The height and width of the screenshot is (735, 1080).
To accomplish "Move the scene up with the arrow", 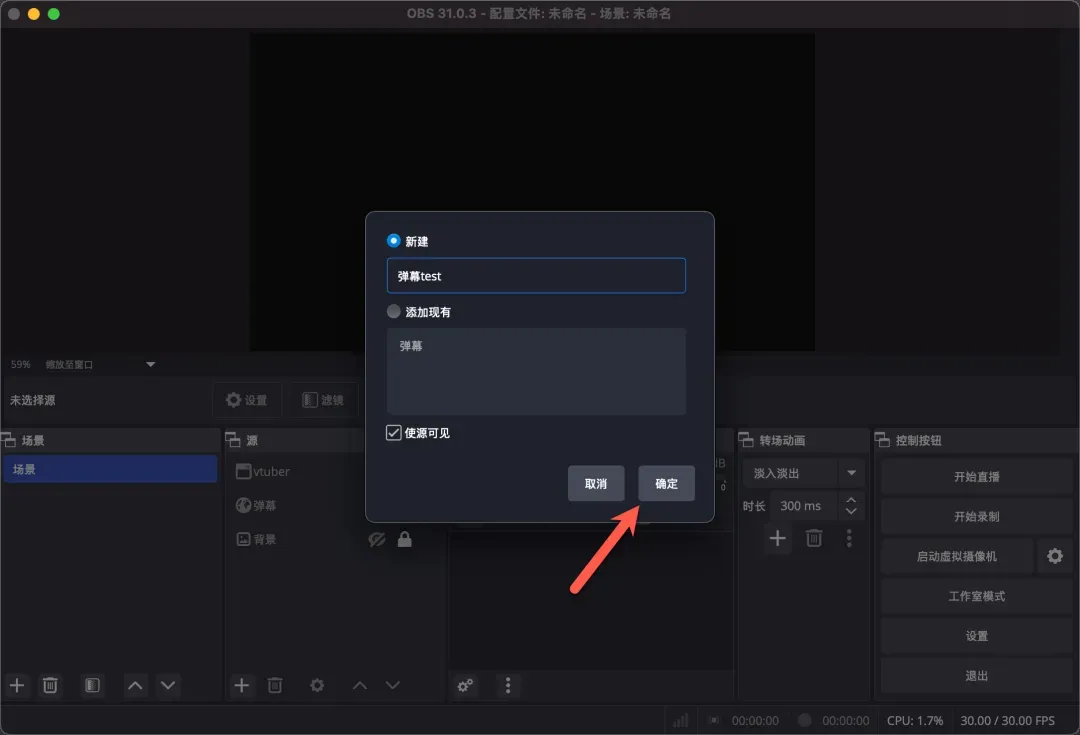I will [136, 685].
